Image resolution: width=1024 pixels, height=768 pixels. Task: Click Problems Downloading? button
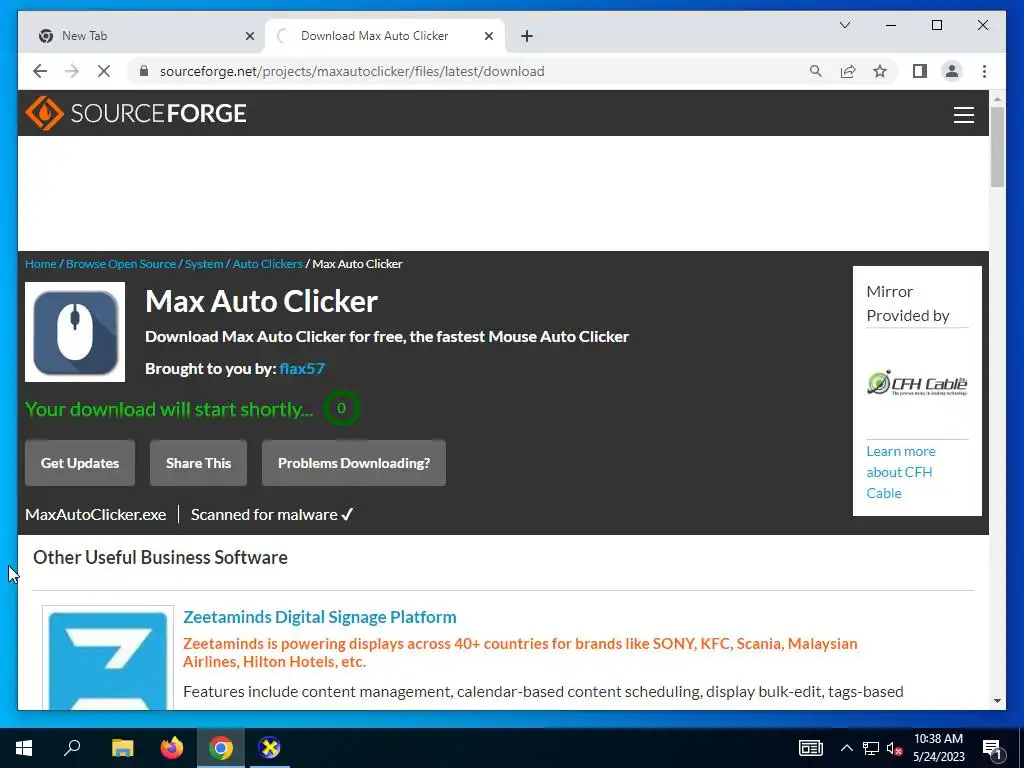pyautogui.click(x=354, y=463)
